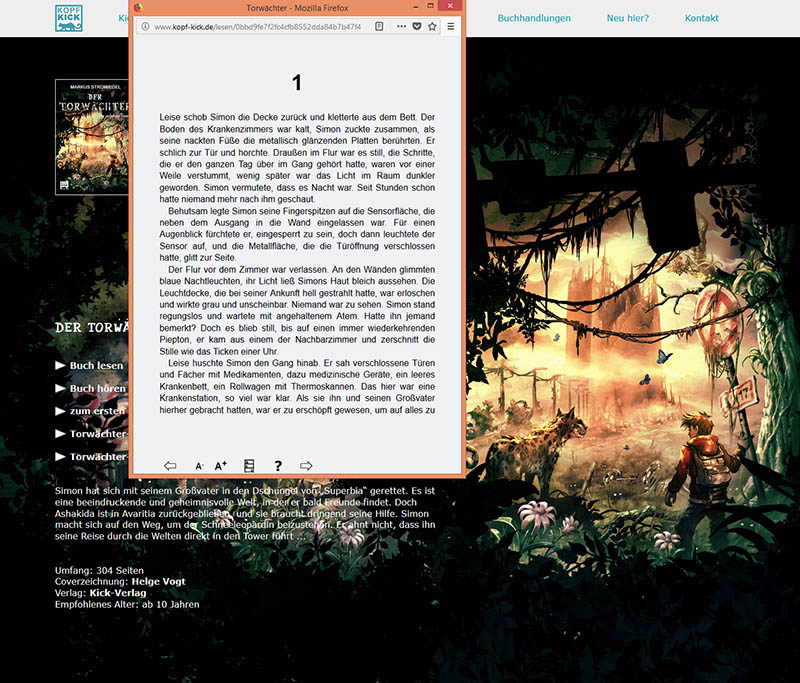Click zum ersten link in book menu
The width and height of the screenshot is (800, 683).
(97, 411)
